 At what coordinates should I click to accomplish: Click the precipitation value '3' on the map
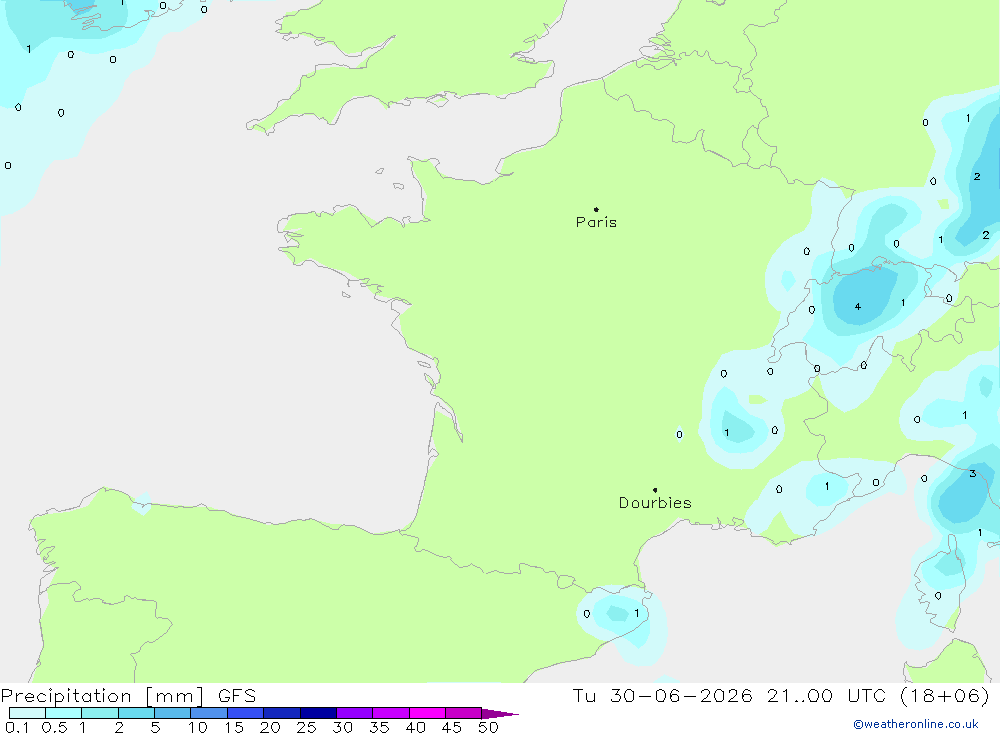(x=973, y=473)
